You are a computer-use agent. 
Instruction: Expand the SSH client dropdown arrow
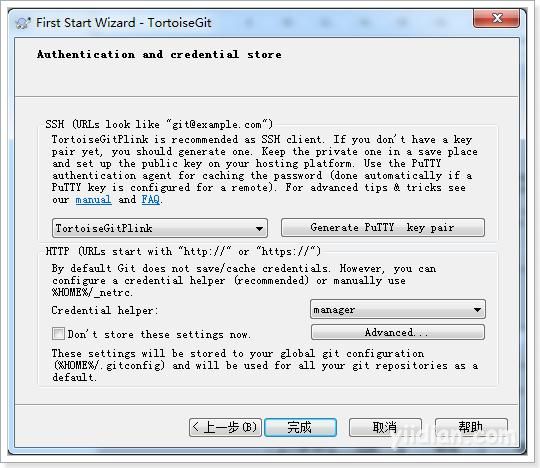[x=259, y=228]
